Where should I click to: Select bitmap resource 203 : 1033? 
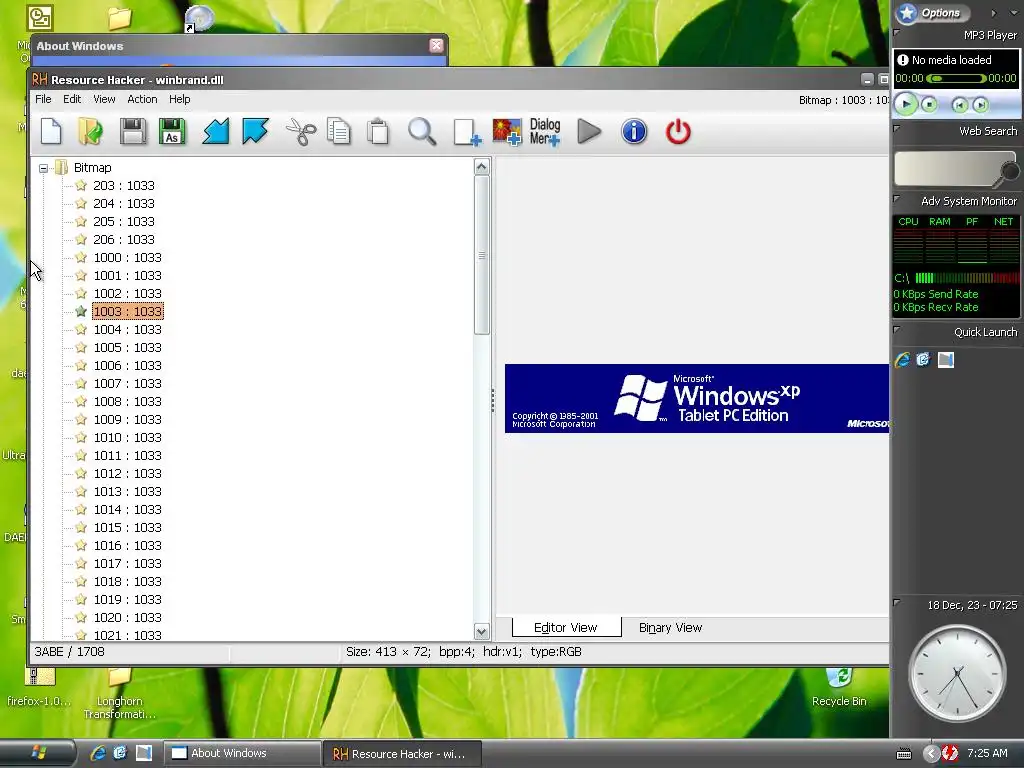(123, 185)
